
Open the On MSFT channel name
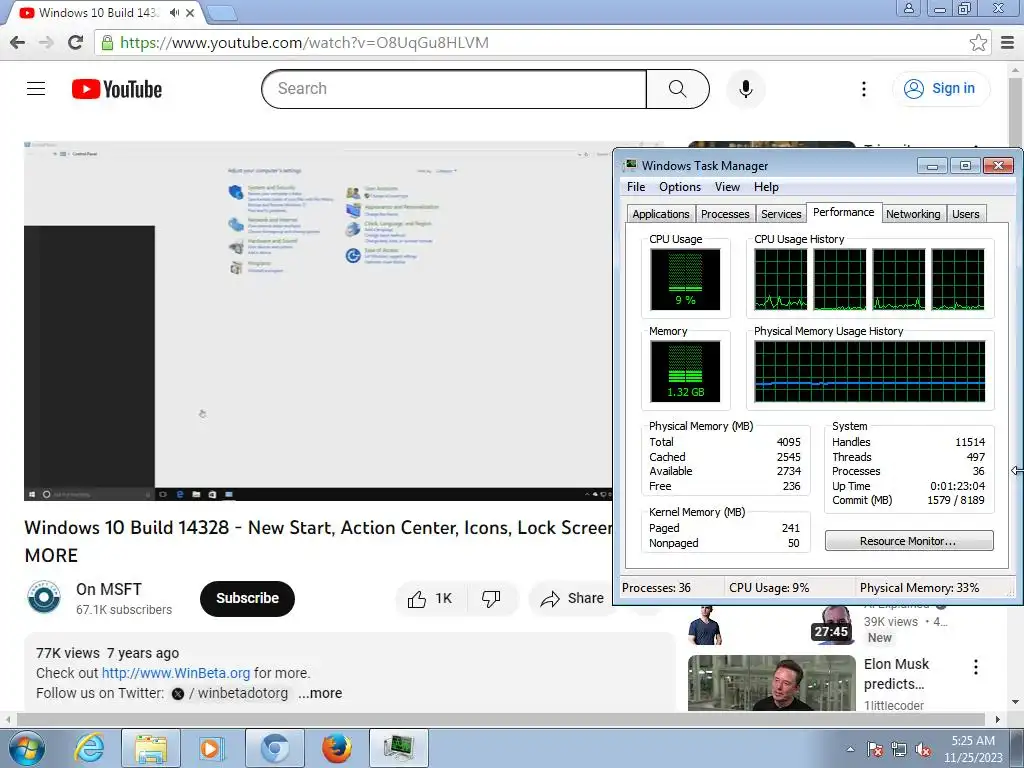click(x=108, y=589)
